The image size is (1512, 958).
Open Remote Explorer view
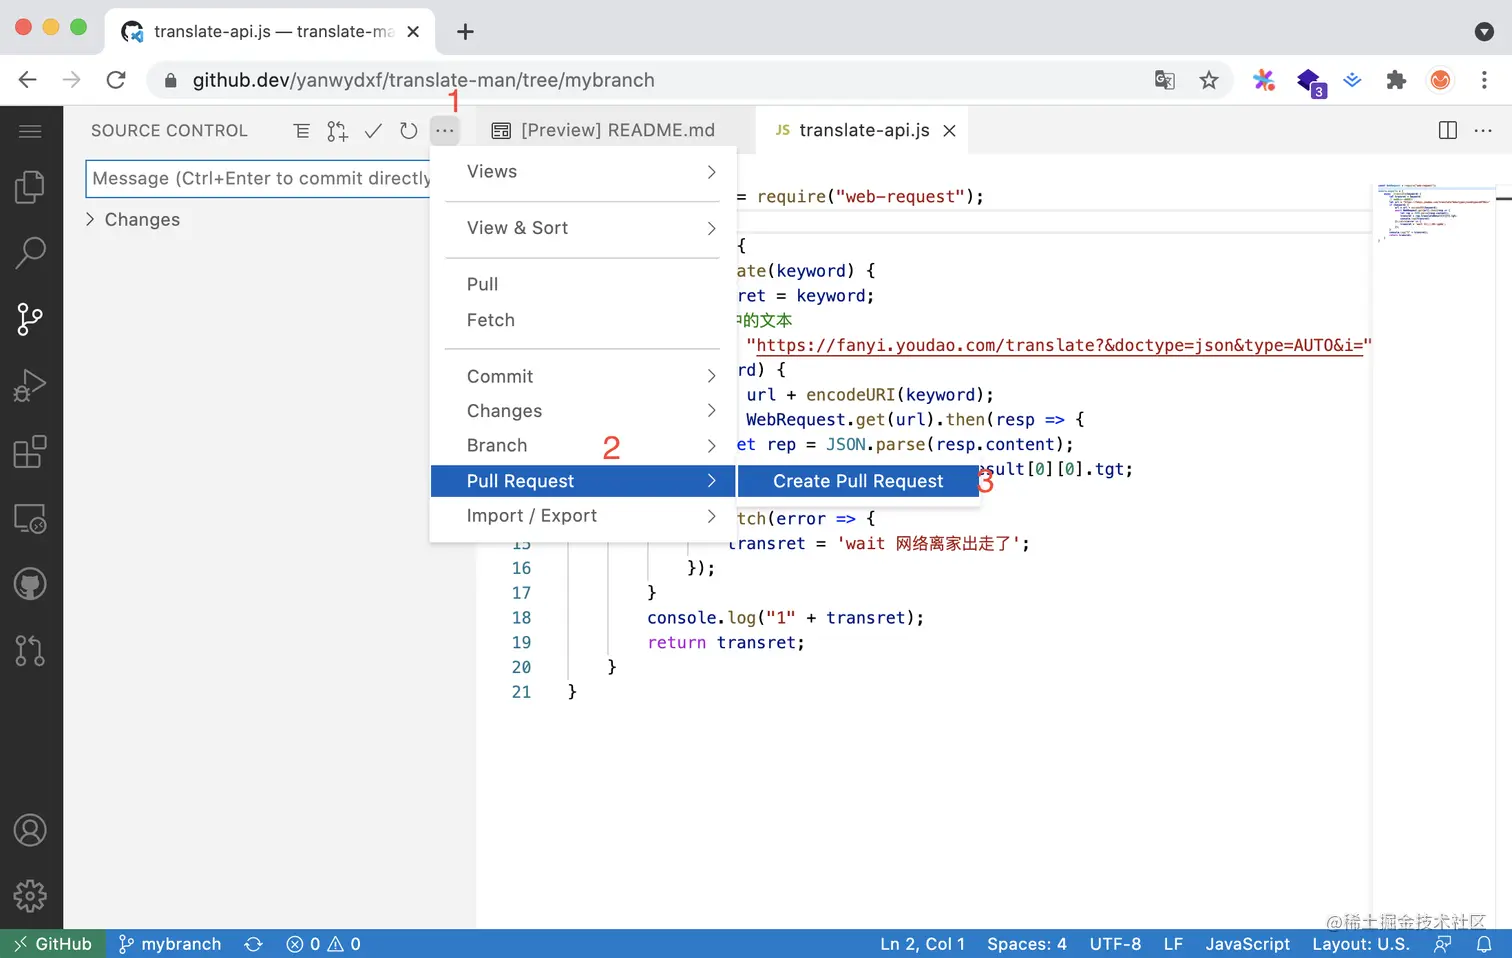[30, 518]
